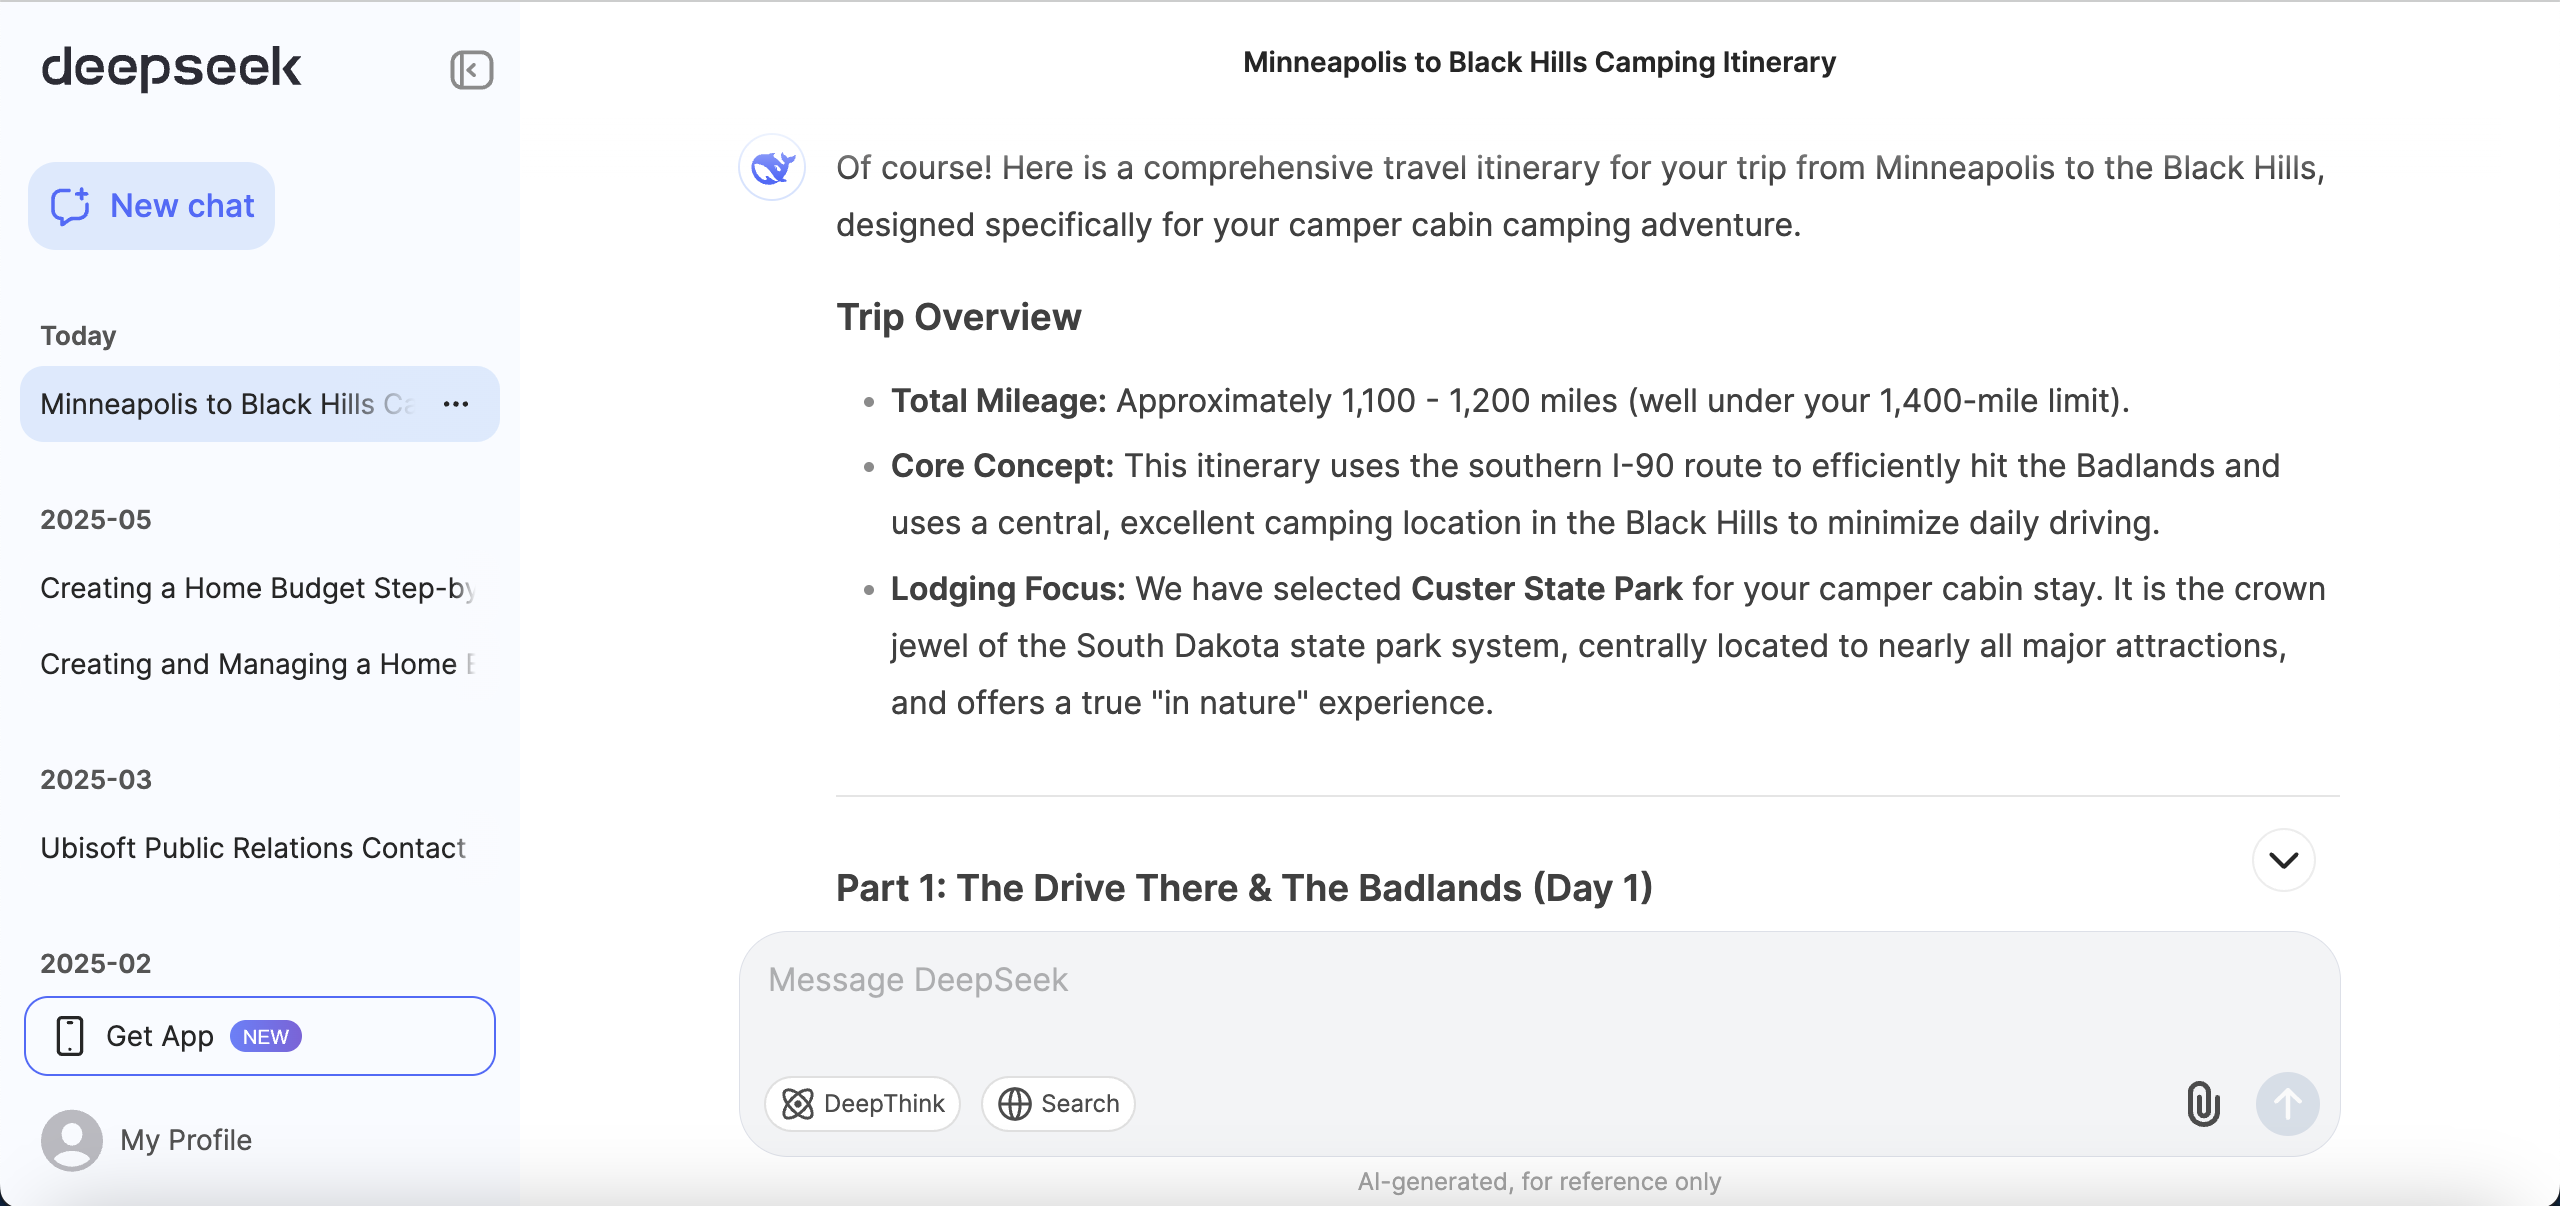Open Ubisoft Public Relations Contact chat

(253, 848)
